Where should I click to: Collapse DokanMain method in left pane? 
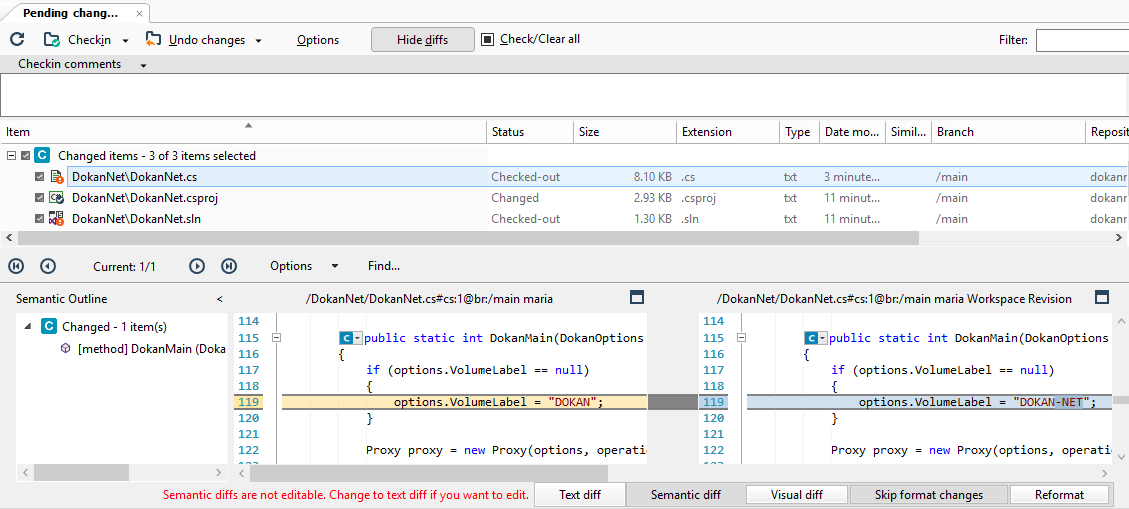coord(276,338)
